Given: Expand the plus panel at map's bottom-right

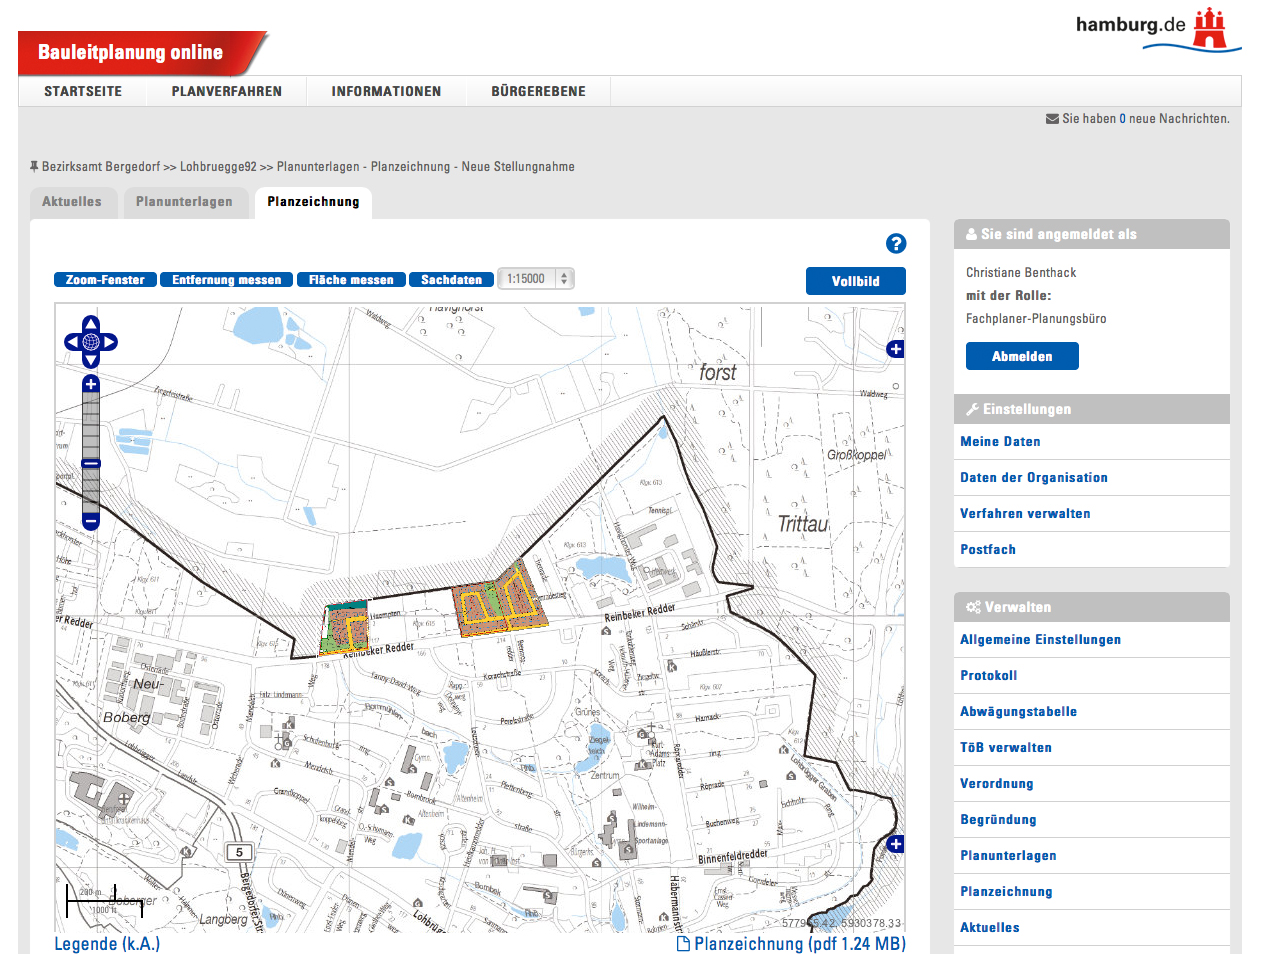Looking at the screenshot, I should point(895,844).
